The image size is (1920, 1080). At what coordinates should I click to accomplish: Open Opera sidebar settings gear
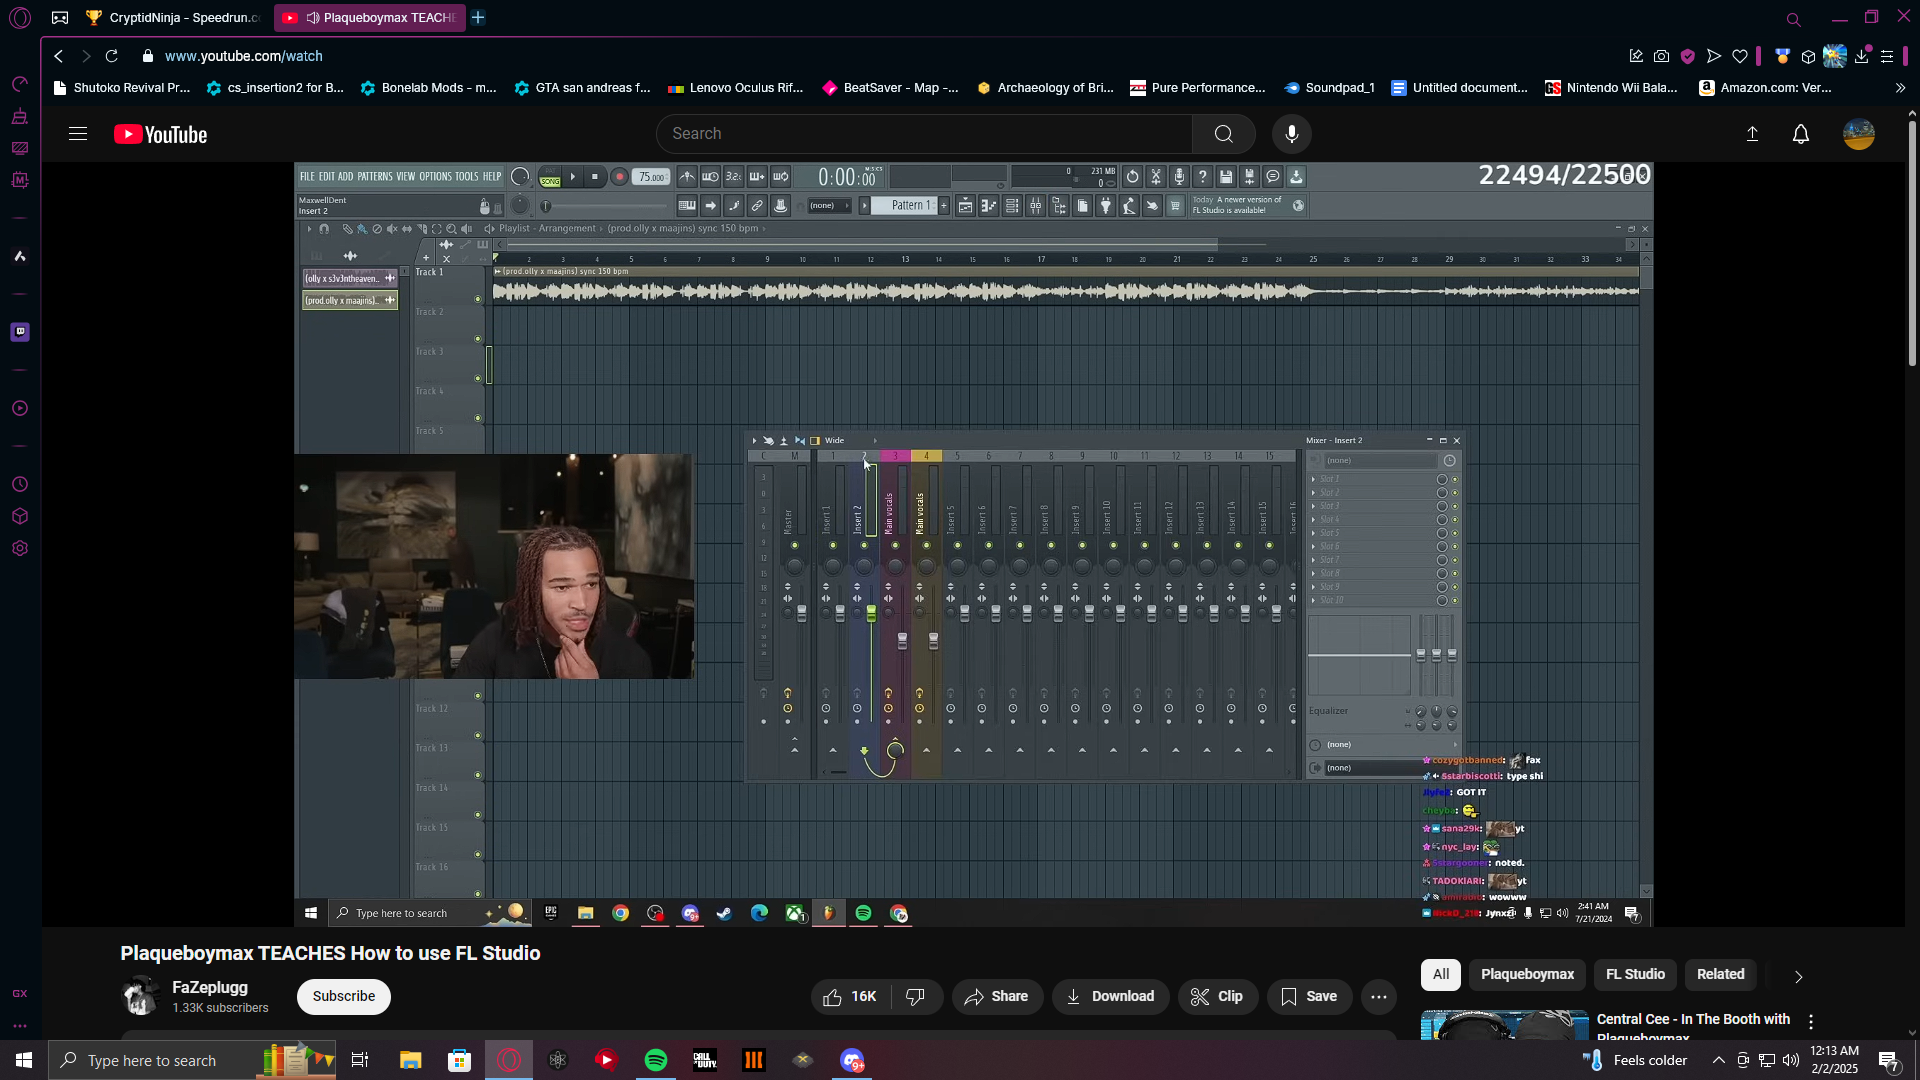(x=20, y=548)
